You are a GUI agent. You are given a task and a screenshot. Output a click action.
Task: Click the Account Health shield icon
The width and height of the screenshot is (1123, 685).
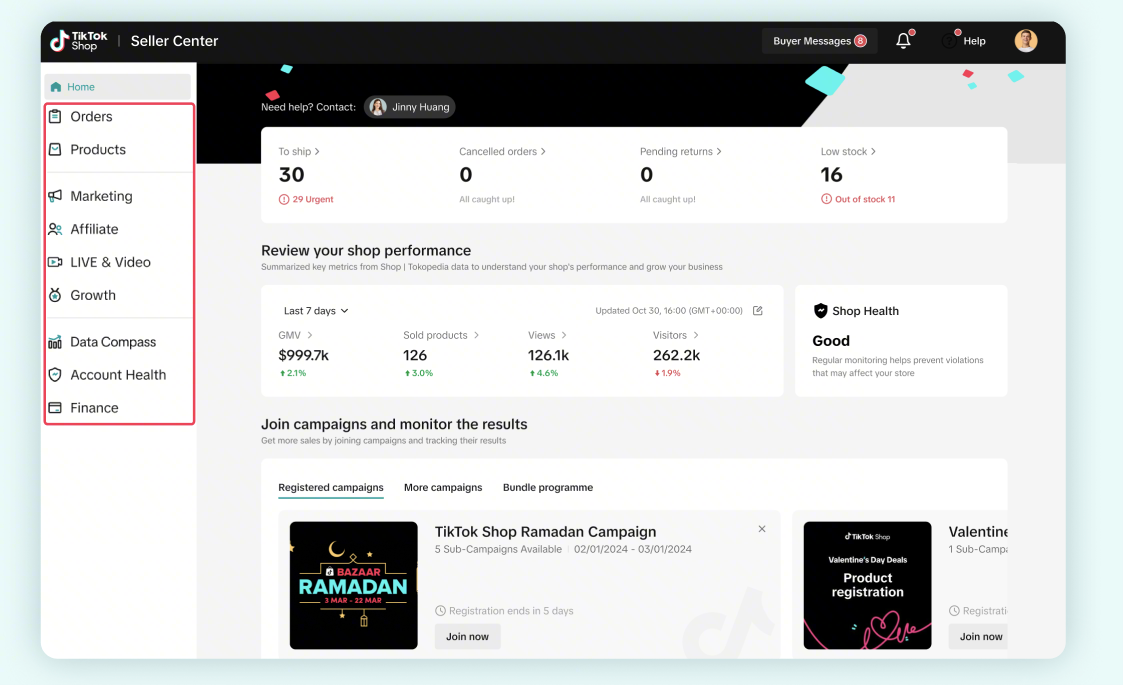point(55,375)
